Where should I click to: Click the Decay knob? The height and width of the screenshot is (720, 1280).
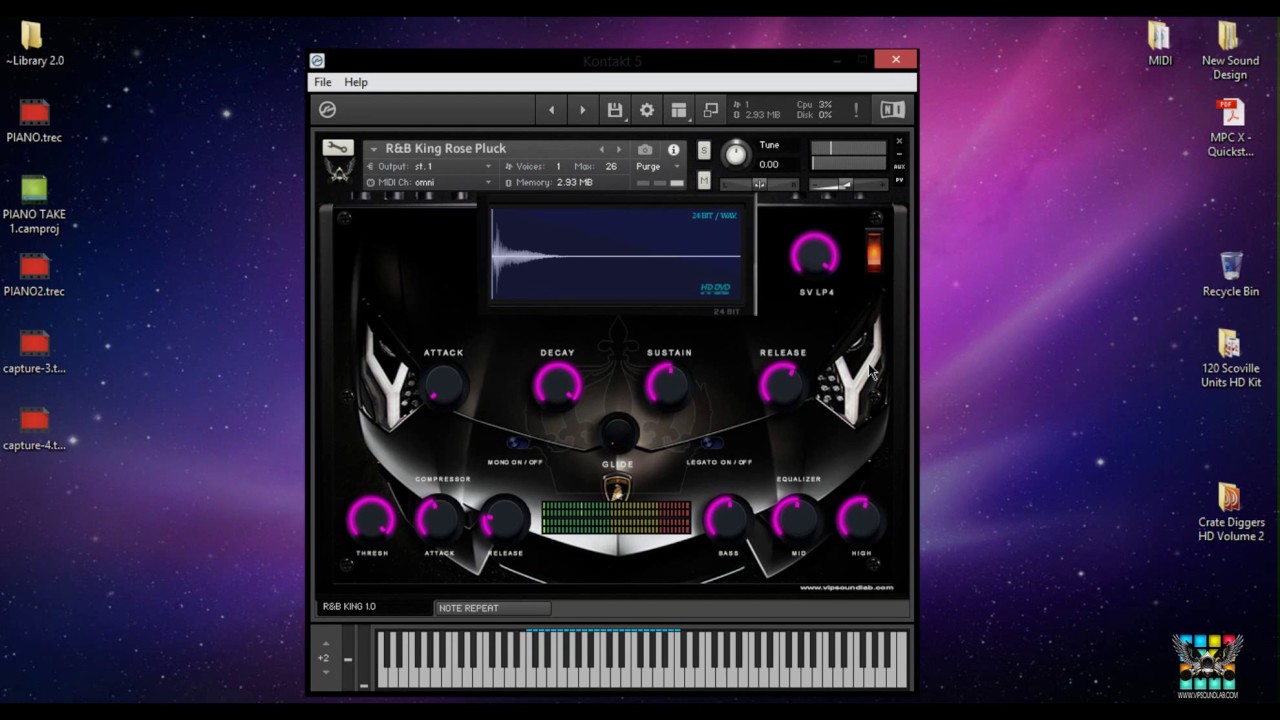pos(558,386)
